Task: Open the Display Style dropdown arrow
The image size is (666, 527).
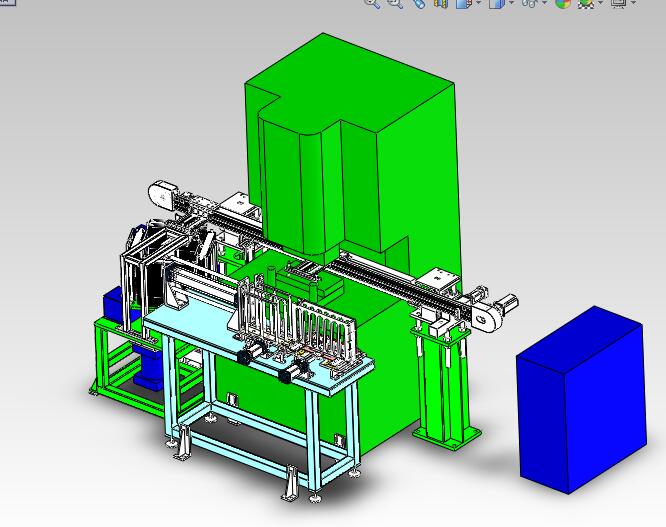Action: tap(511, 3)
